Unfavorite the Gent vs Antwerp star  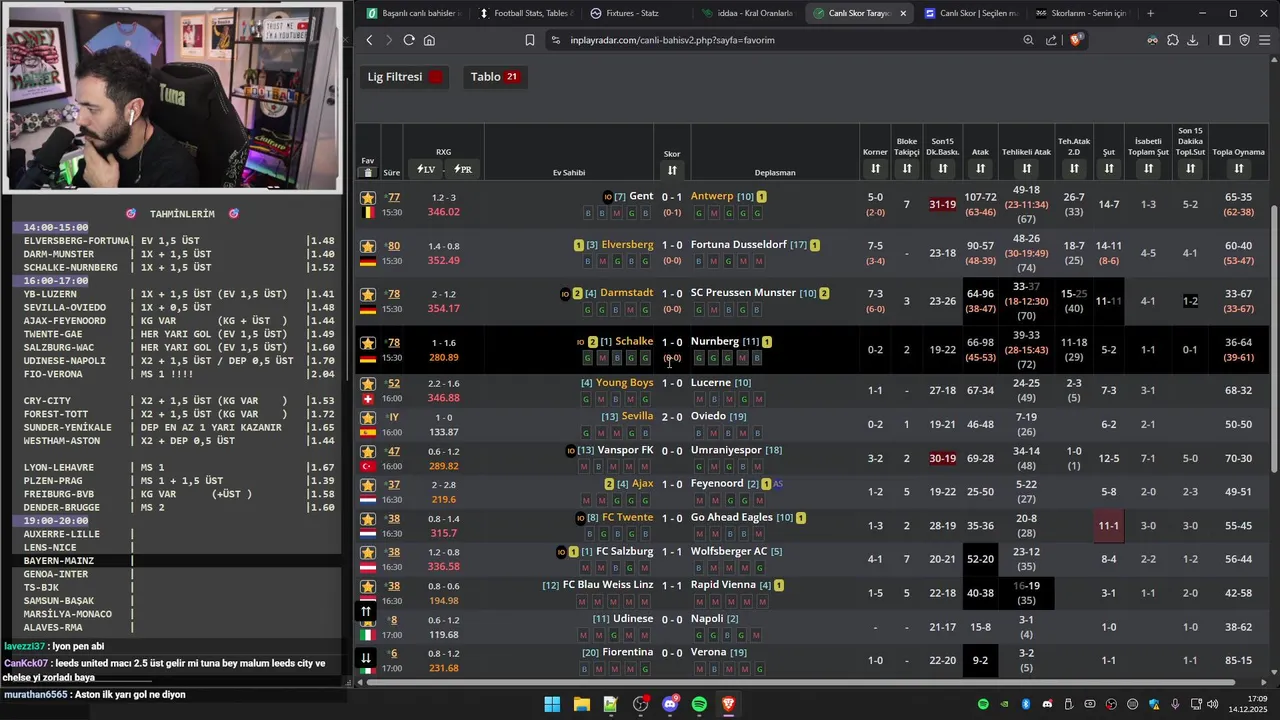[x=368, y=198]
